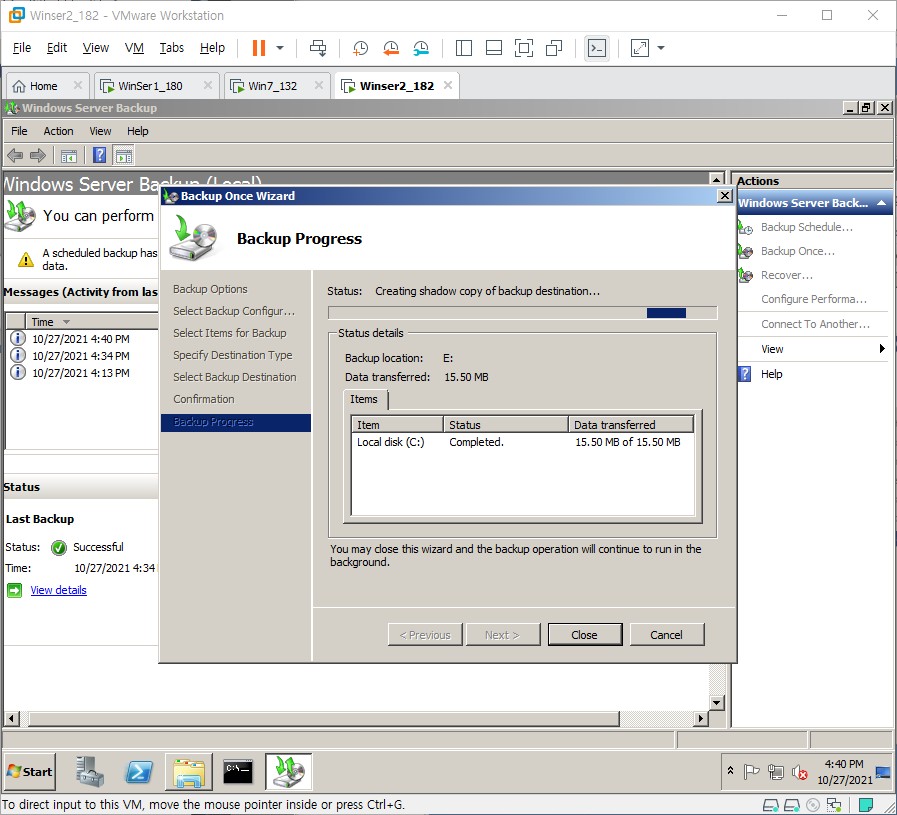
Task: Open View menu in Windows Server Backup
Action: pos(100,131)
